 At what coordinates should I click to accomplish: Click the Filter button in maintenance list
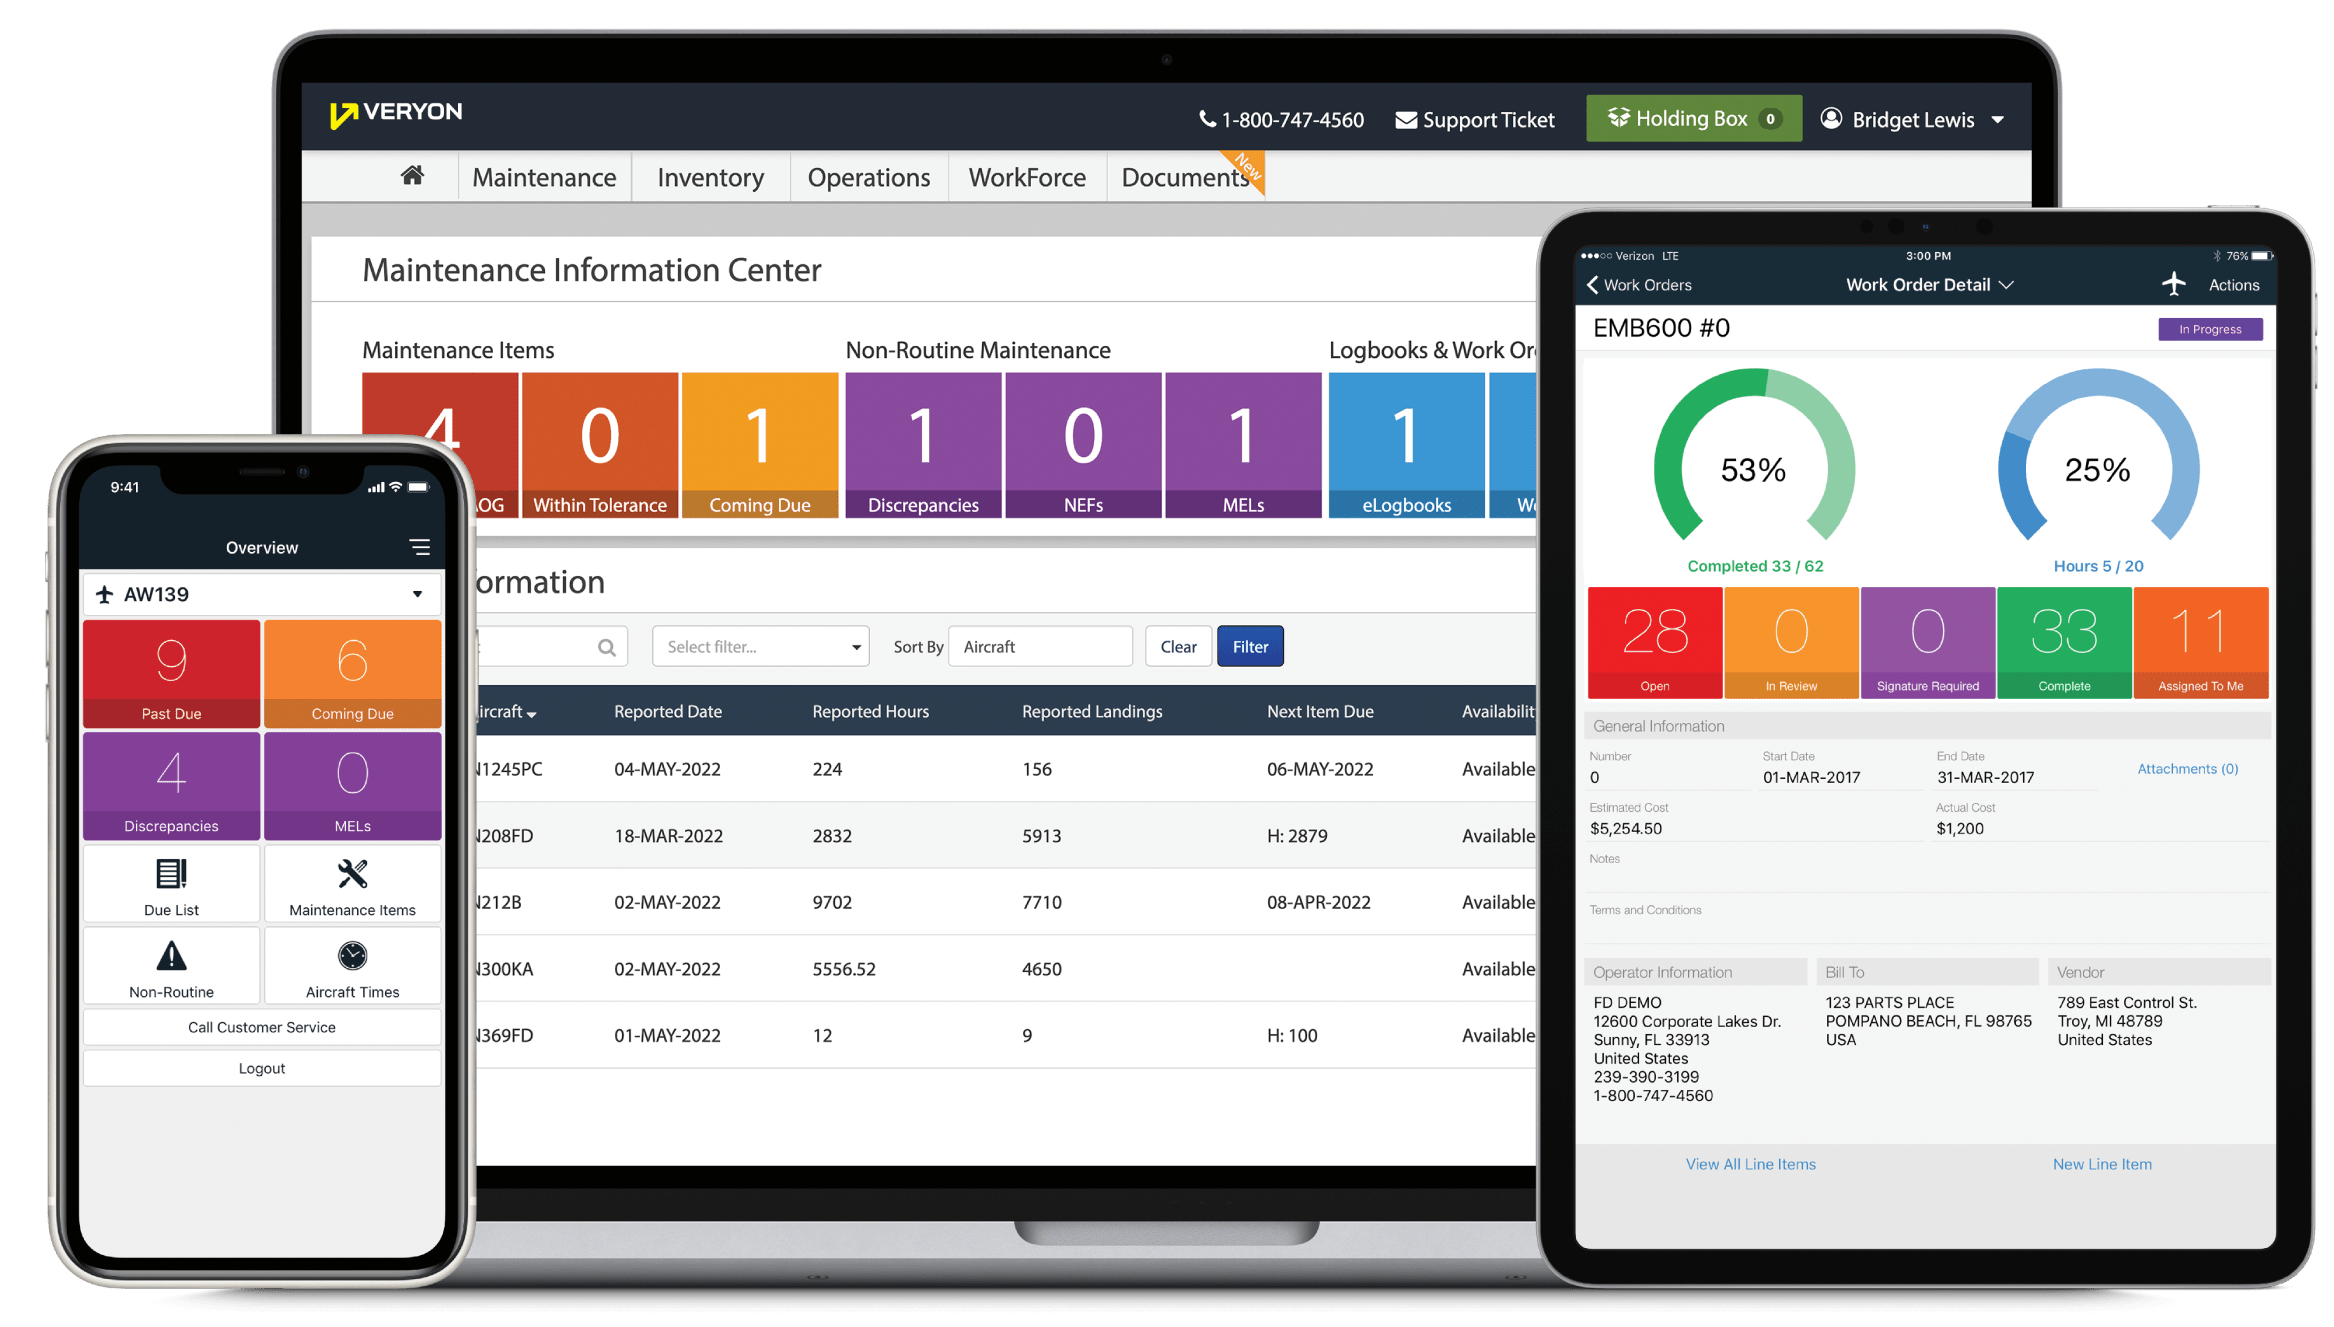point(1249,647)
